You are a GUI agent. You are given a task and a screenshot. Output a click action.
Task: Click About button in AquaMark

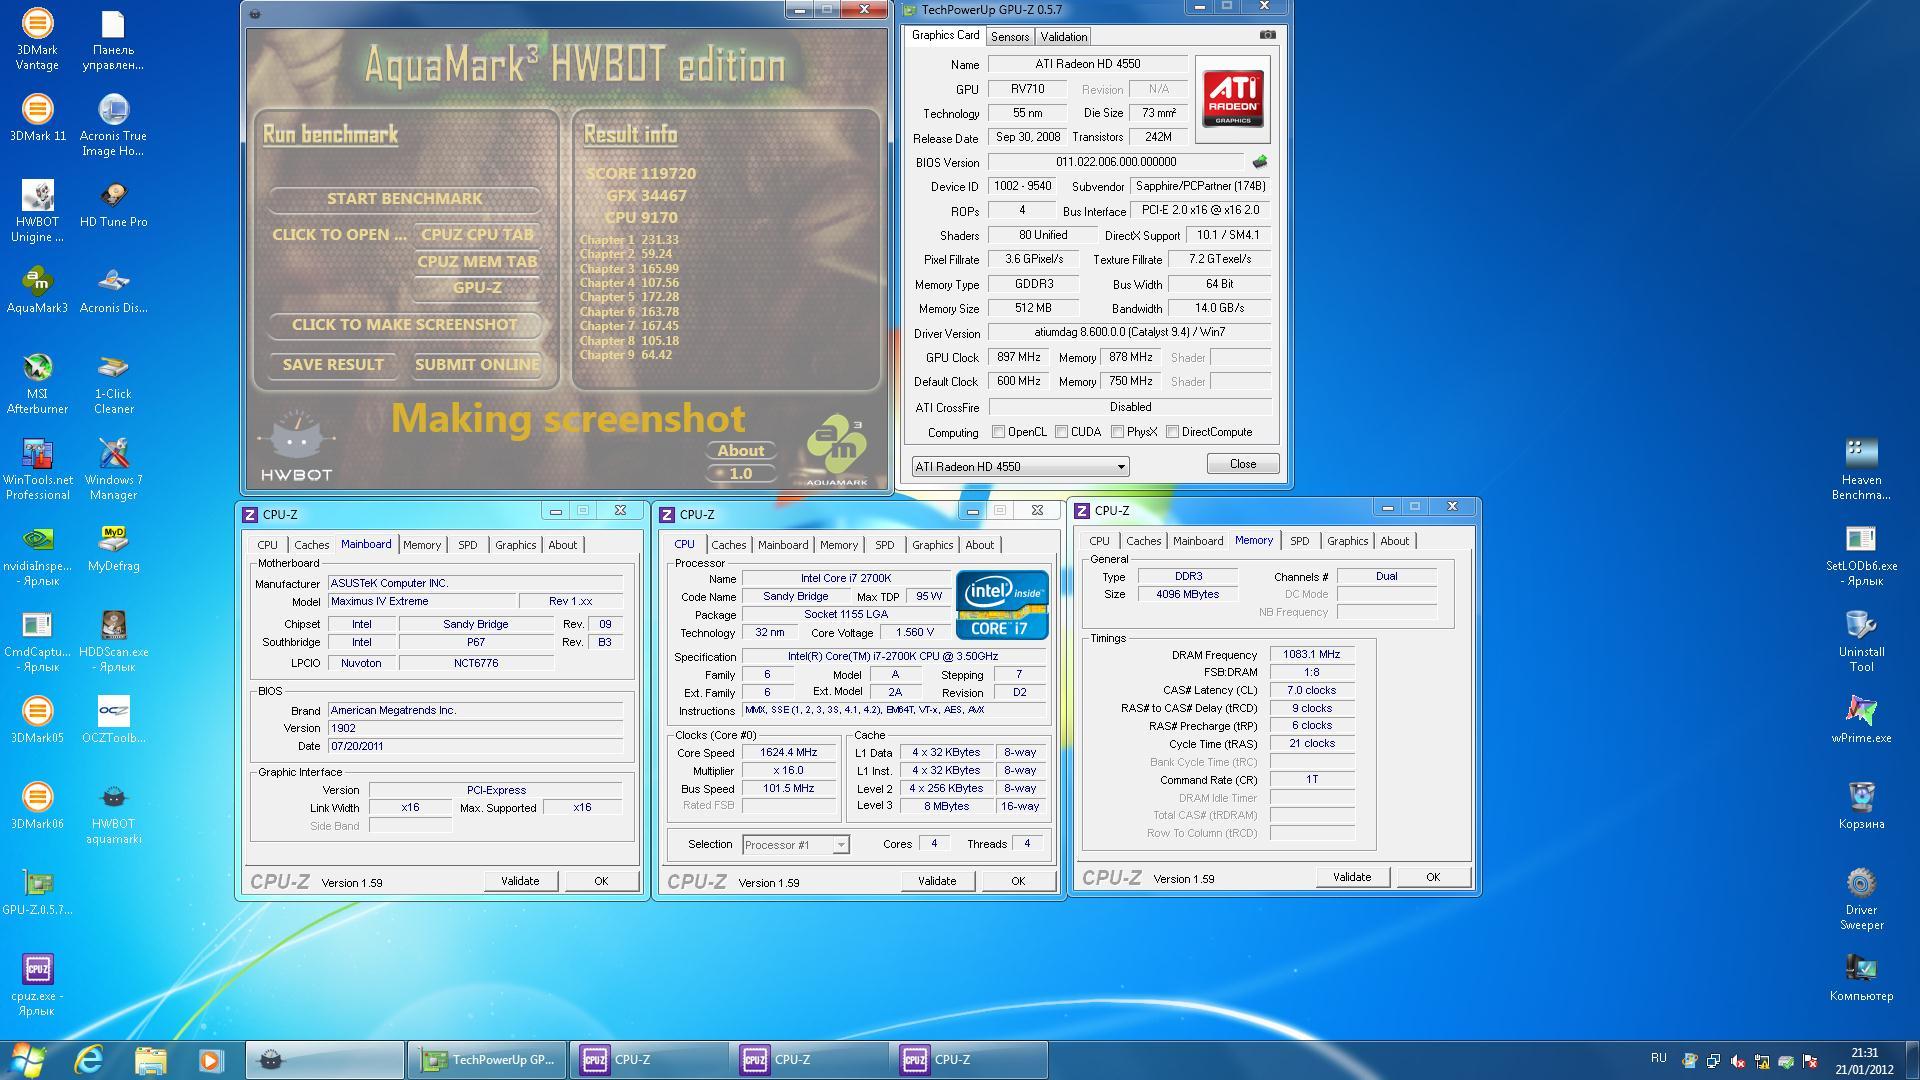[740, 451]
